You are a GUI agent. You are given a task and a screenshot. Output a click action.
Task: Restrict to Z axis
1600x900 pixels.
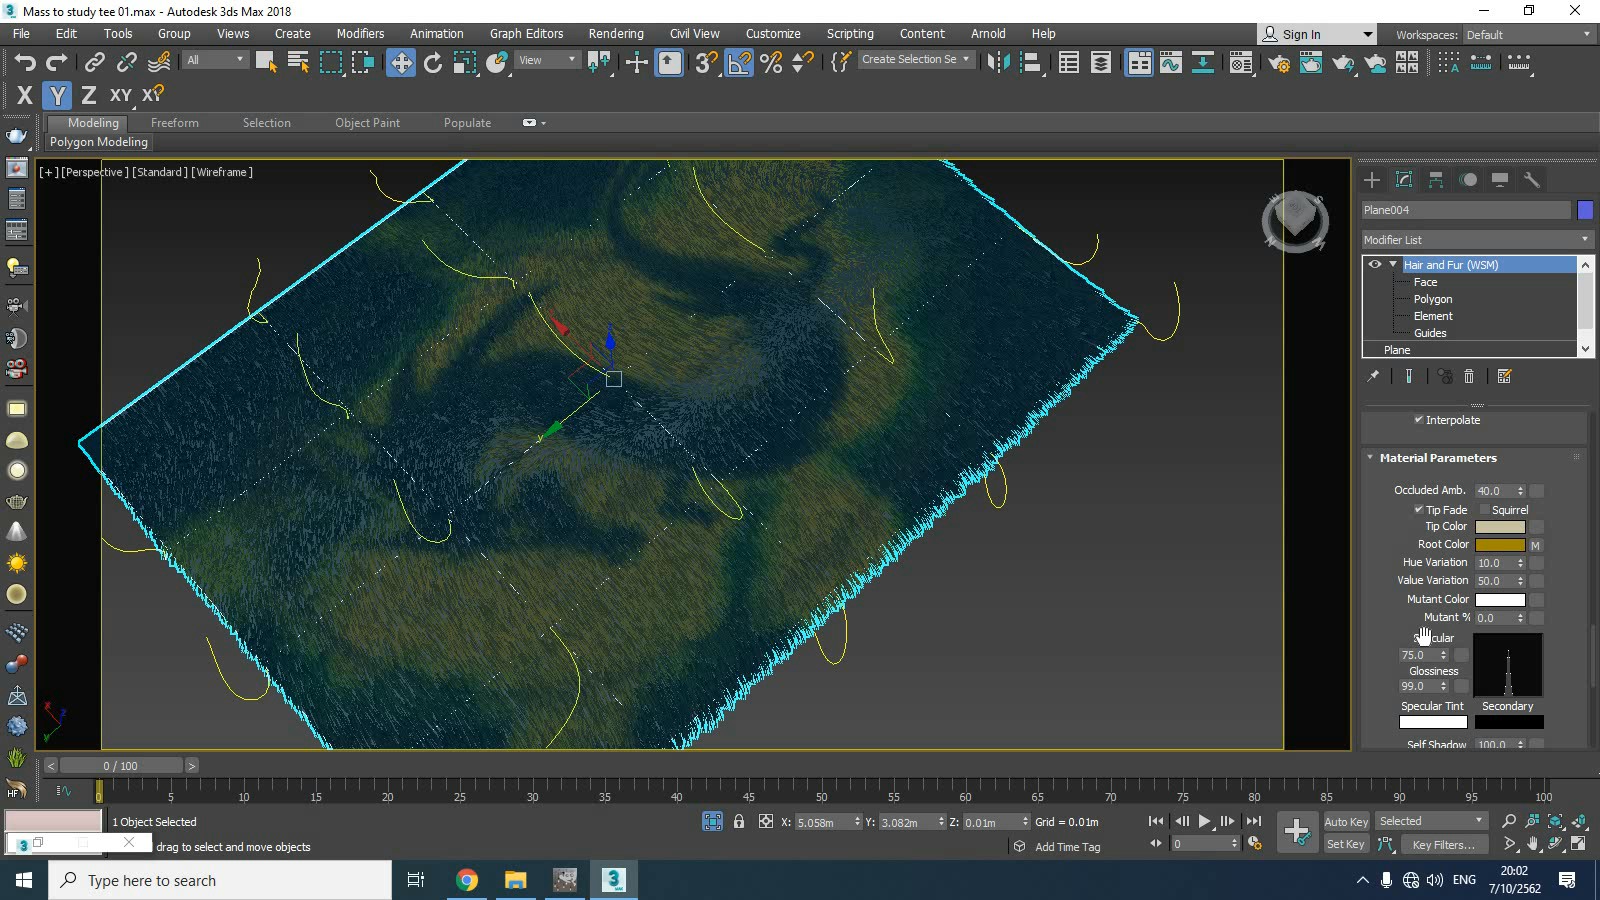89,95
